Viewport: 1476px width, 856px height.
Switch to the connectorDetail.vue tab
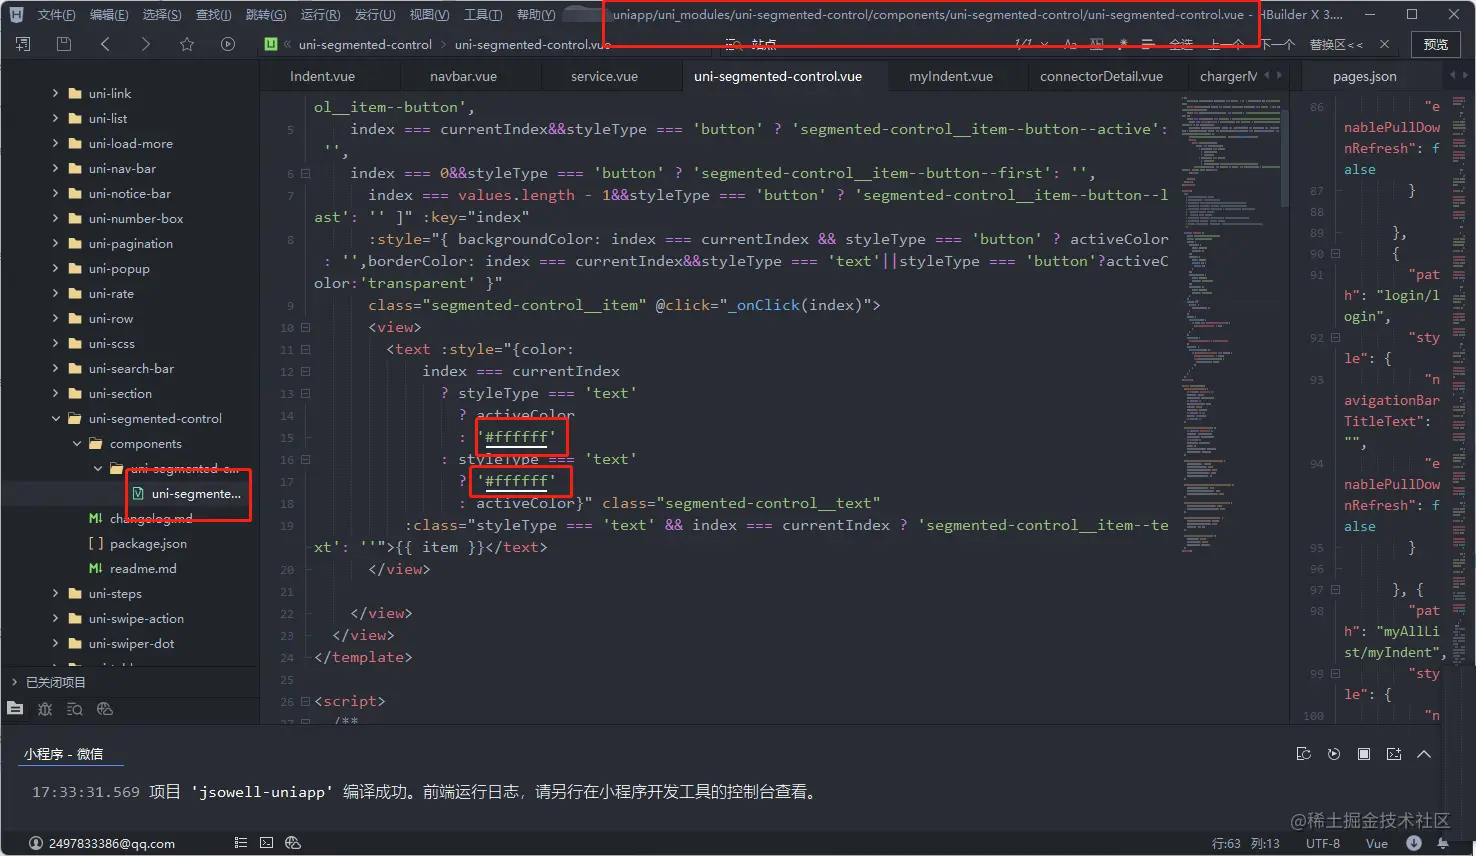pyautogui.click(x=1101, y=76)
